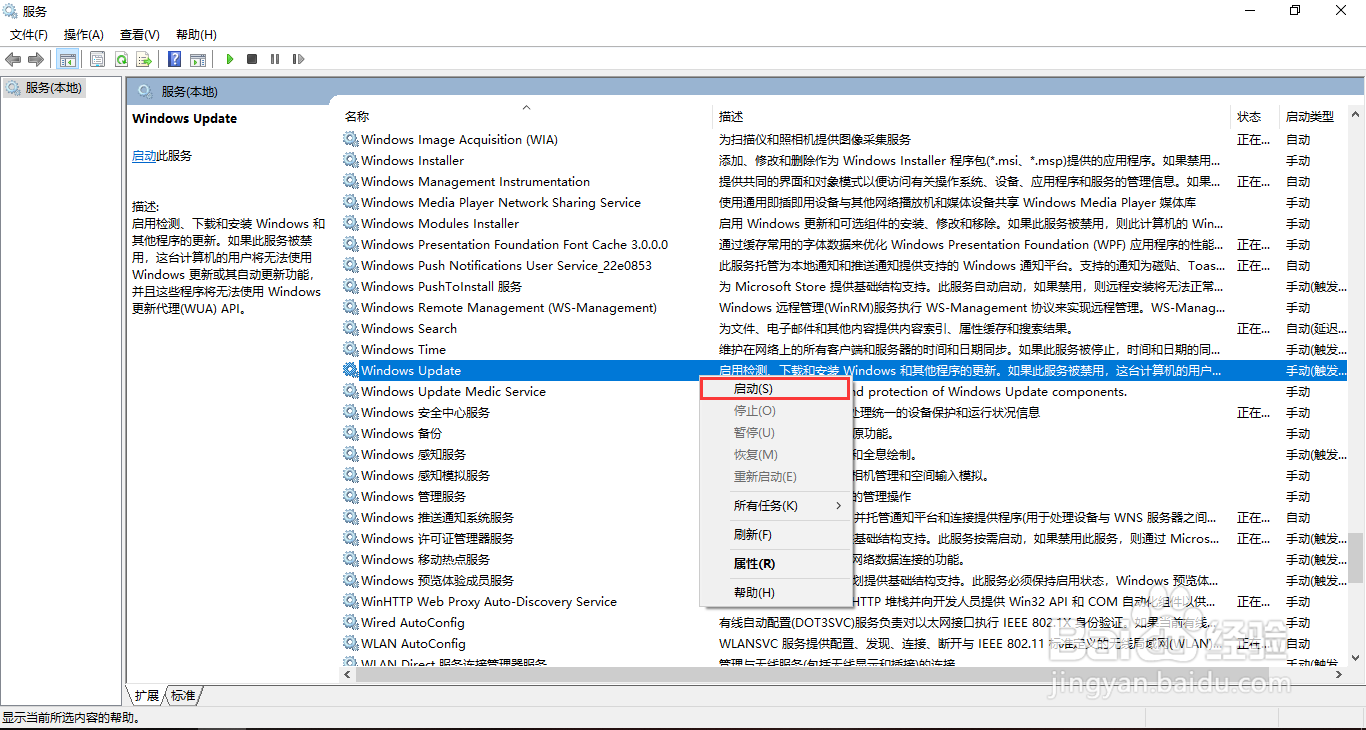The height and width of the screenshot is (730, 1366).
Task: Open the 帮助(H) menu in menu bar
Action: (x=196, y=34)
